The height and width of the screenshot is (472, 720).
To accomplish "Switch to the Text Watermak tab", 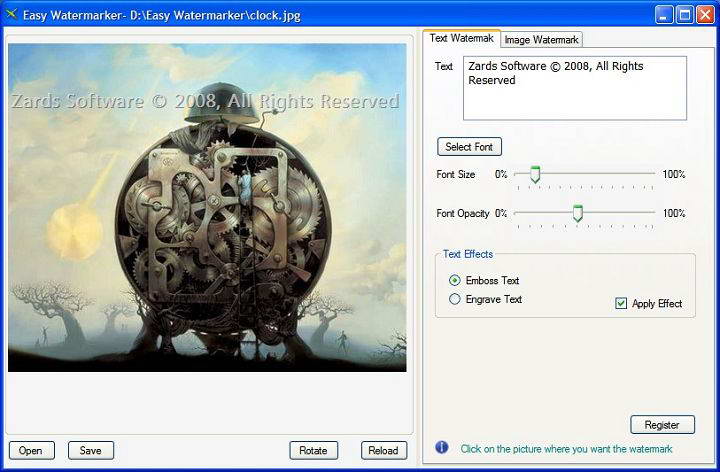I will pyautogui.click(x=461, y=39).
